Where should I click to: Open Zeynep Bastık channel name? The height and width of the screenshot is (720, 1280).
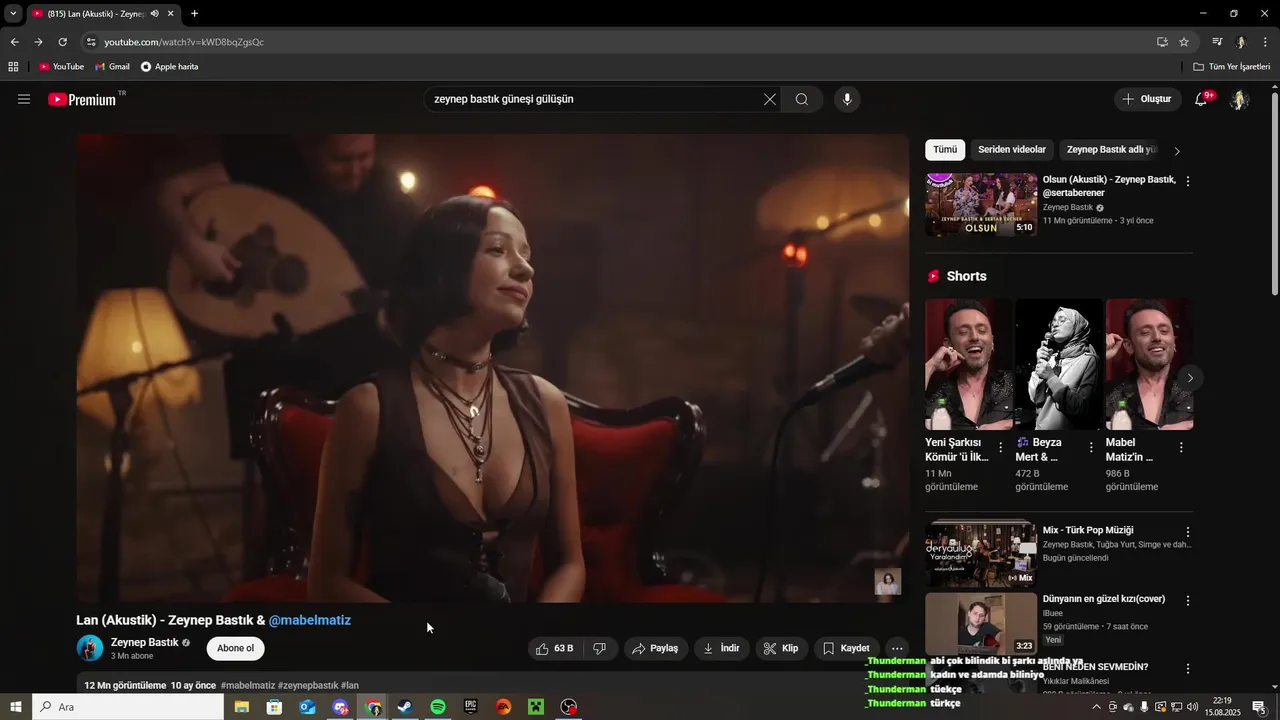point(144,642)
